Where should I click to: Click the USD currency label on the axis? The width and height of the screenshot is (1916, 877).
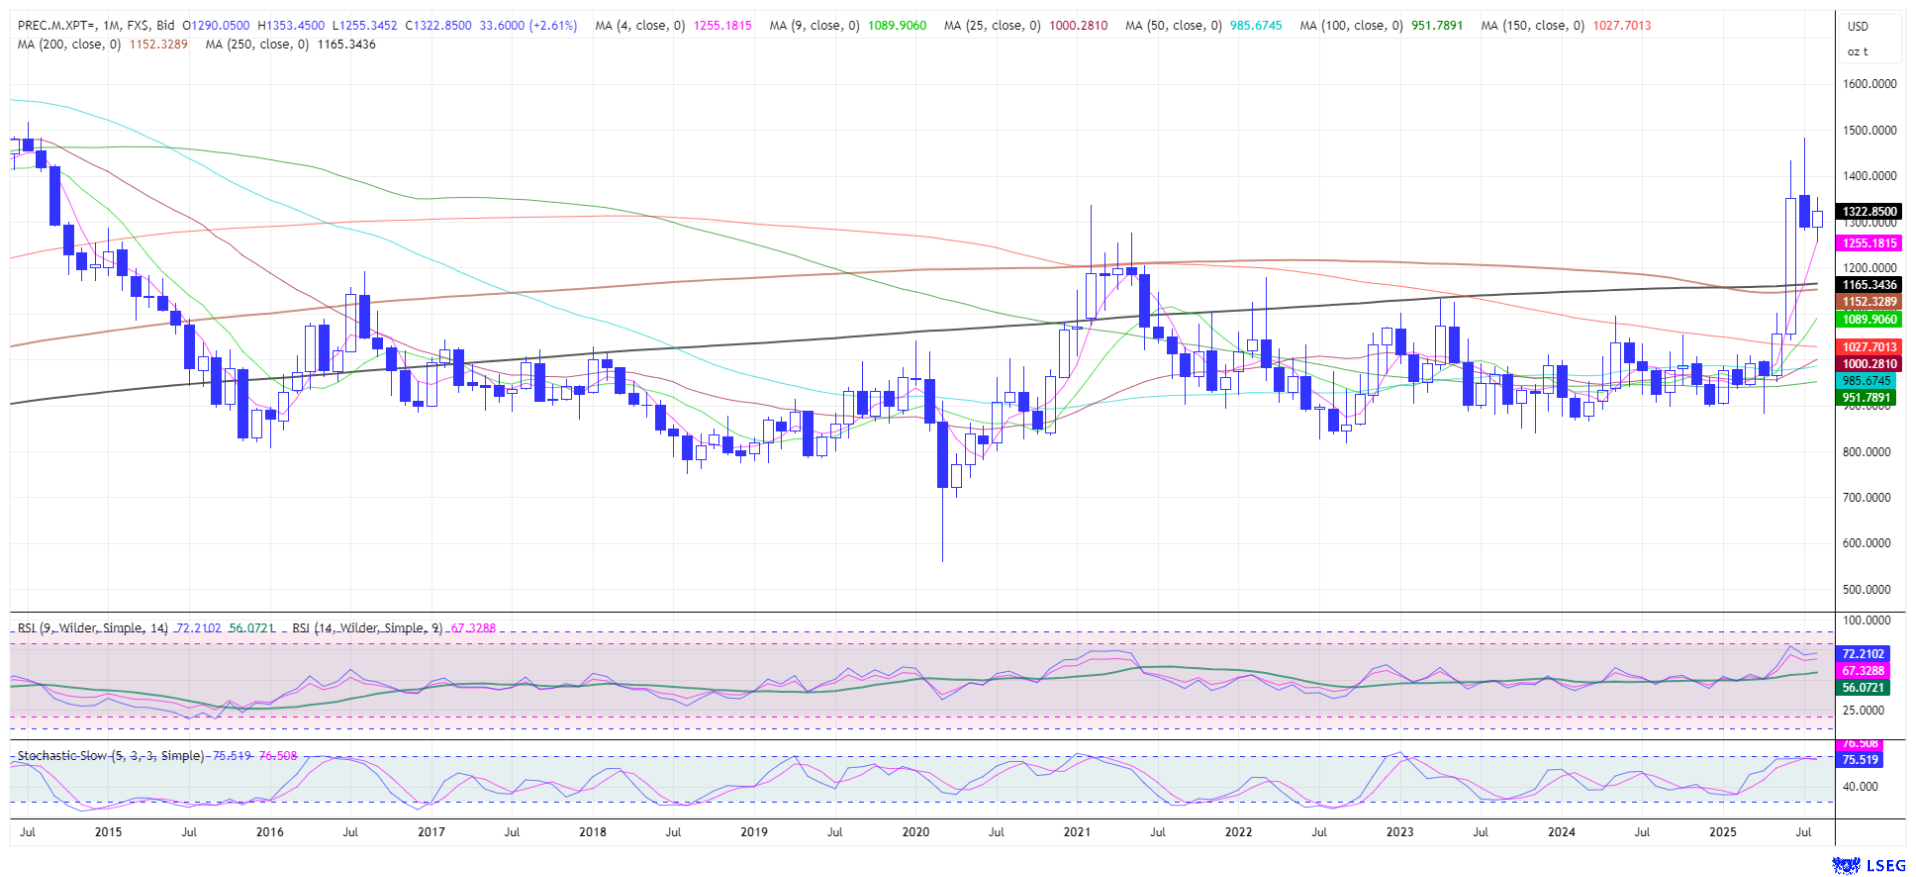click(1857, 26)
